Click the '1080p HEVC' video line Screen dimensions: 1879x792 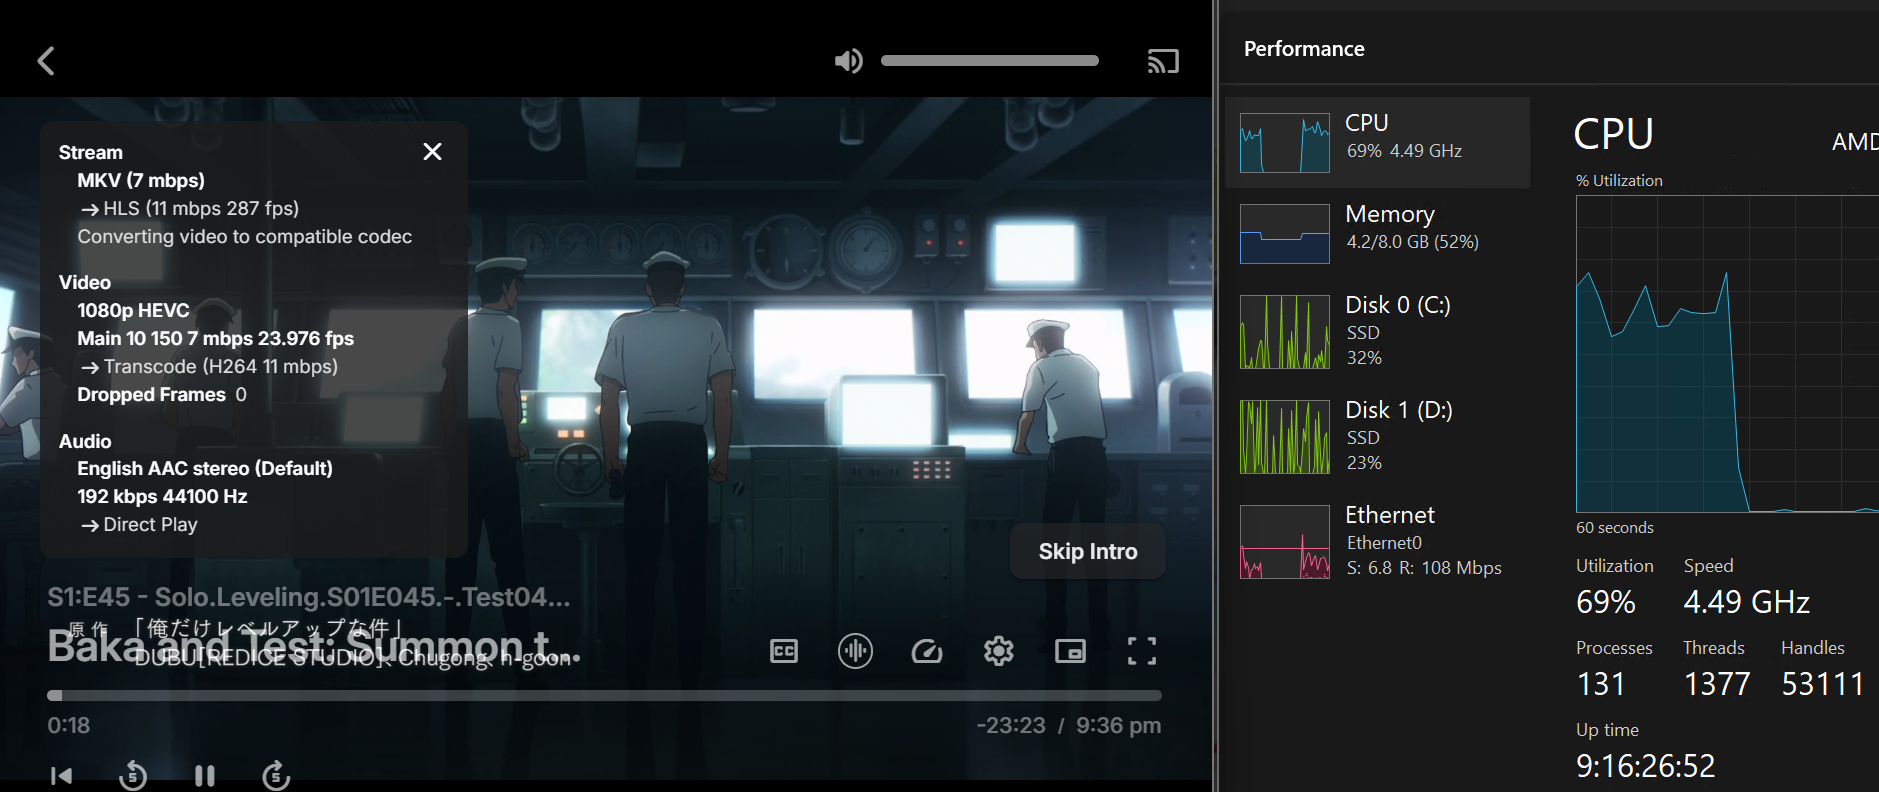pyautogui.click(x=133, y=311)
